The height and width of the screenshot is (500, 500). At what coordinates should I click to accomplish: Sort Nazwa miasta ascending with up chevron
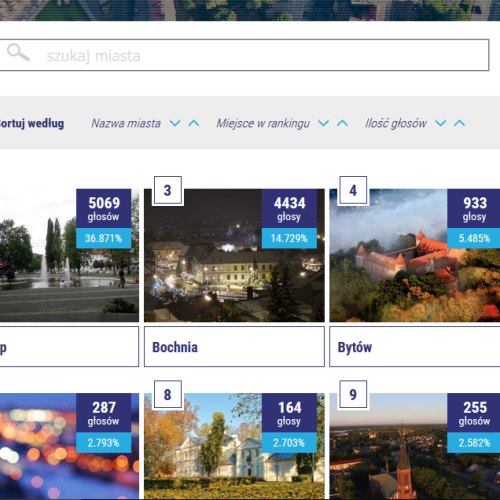pos(194,123)
